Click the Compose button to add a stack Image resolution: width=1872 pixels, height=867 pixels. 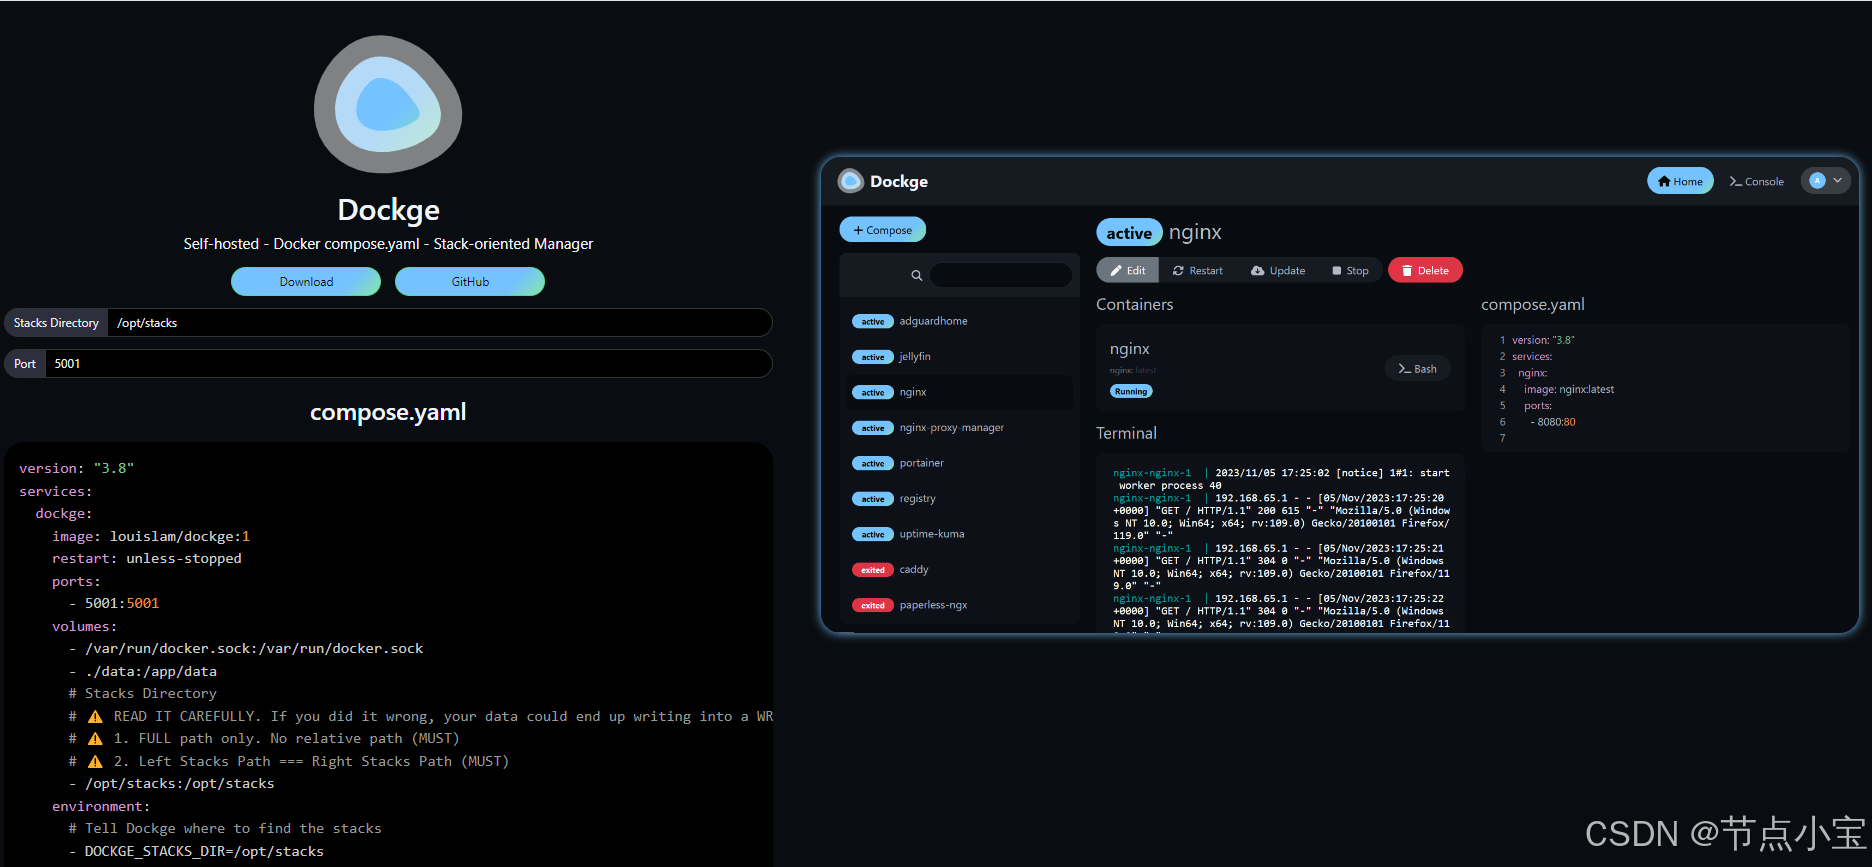(883, 230)
